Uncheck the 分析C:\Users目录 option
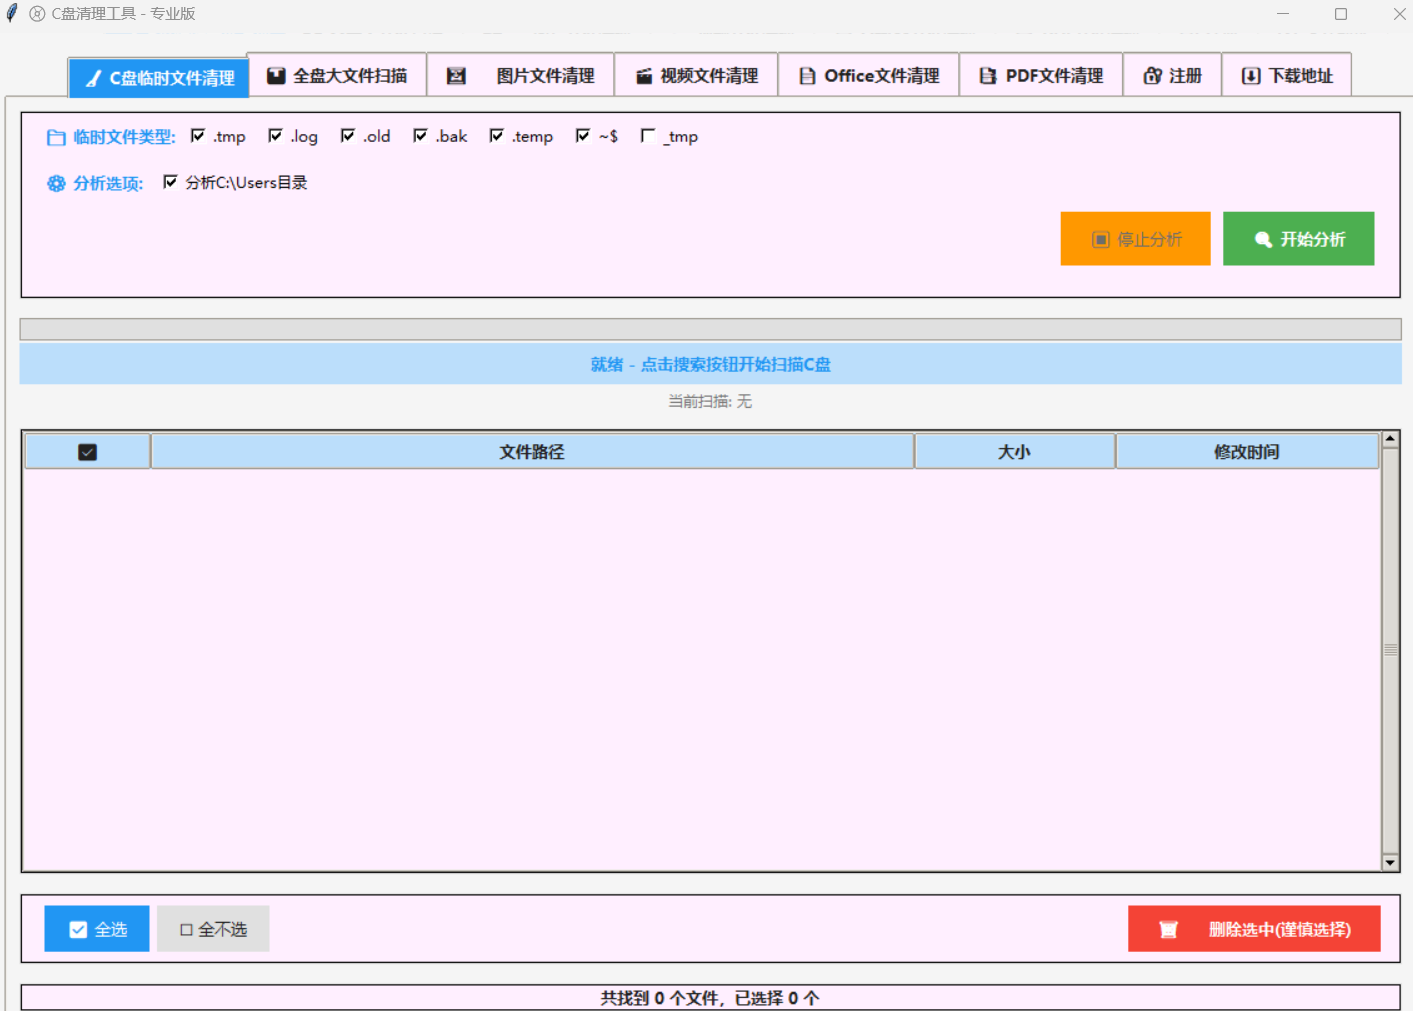This screenshot has width=1413, height=1011. (x=170, y=182)
